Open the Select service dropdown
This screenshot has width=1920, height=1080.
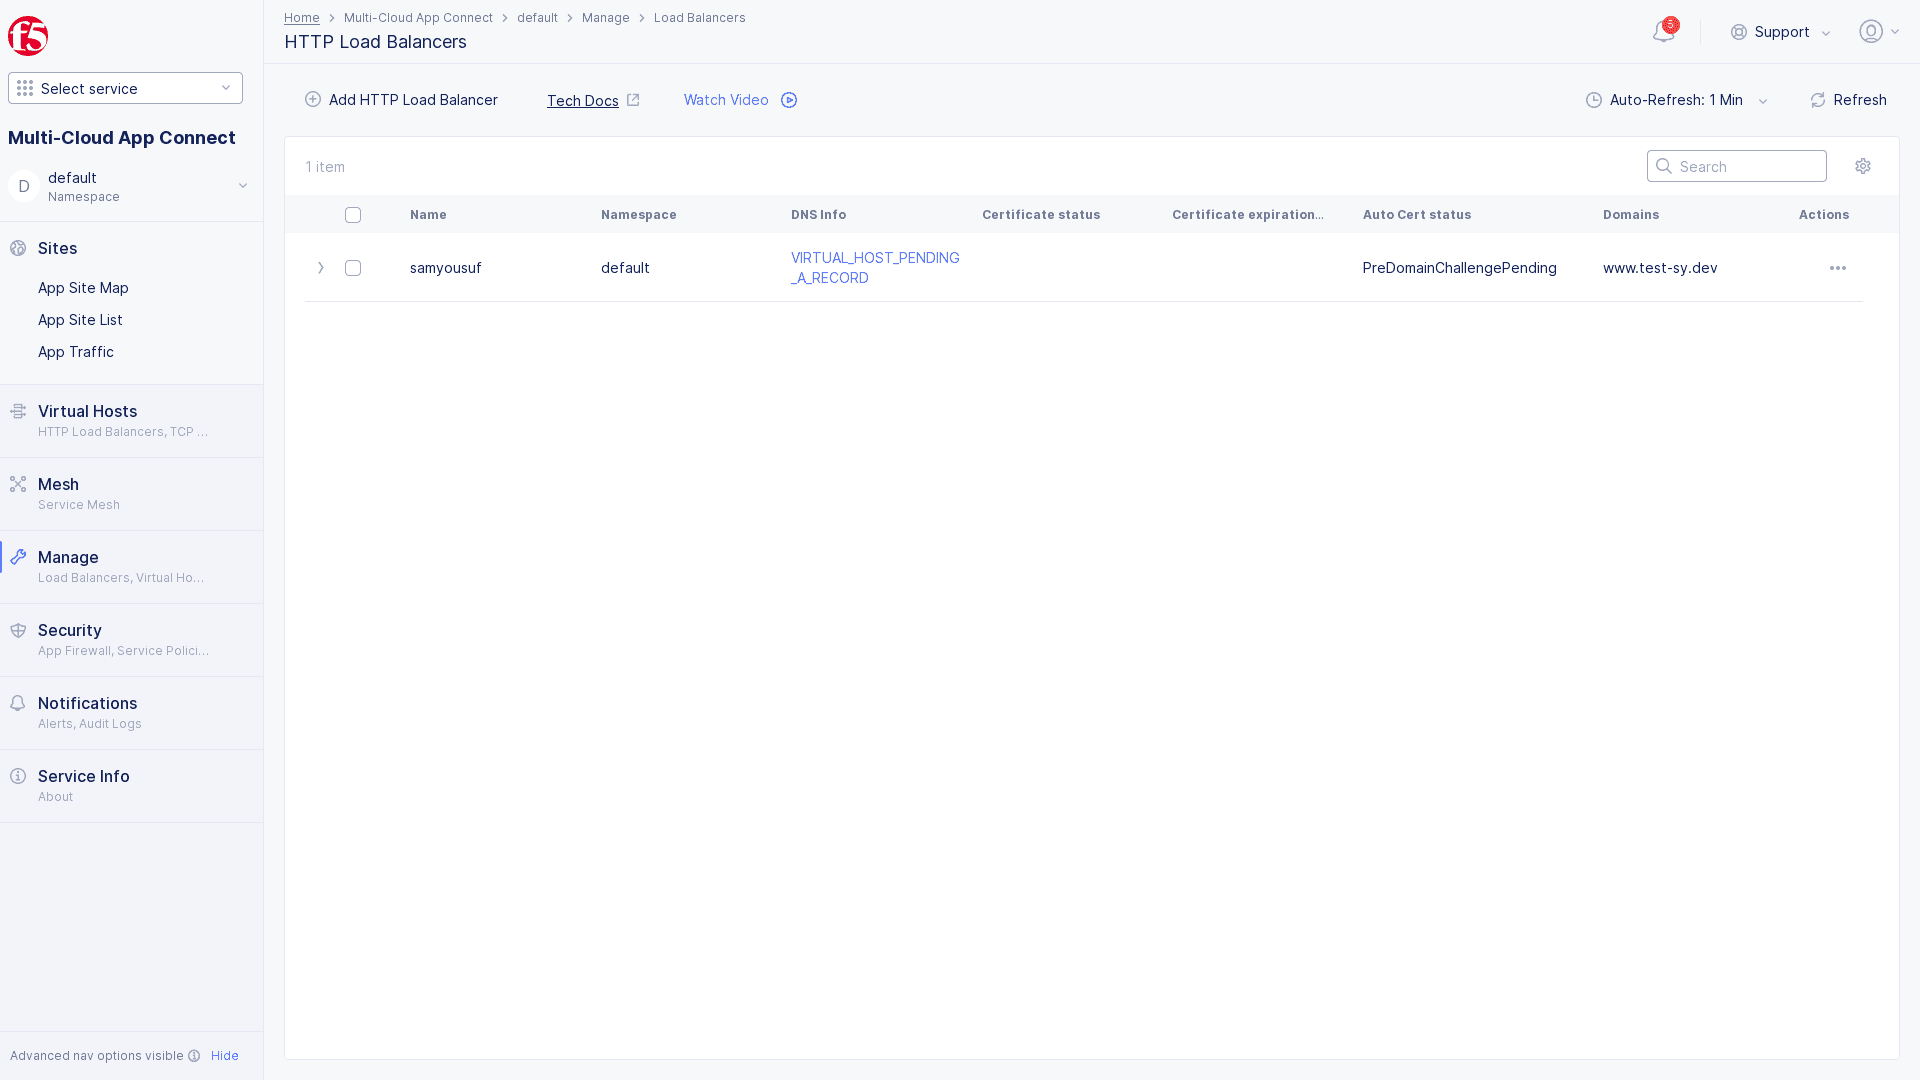(x=124, y=88)
